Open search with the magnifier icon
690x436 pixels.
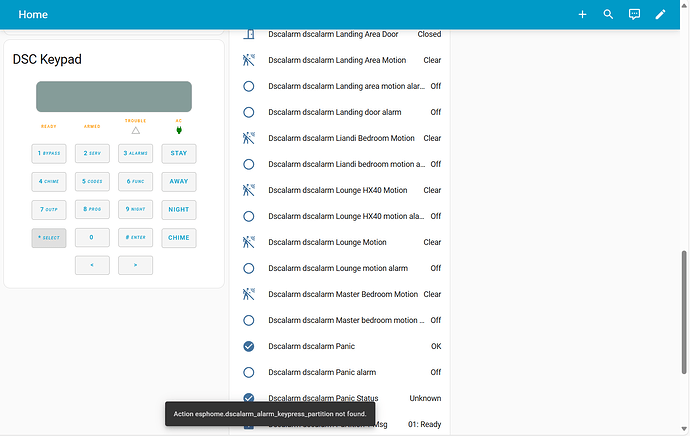608,15
